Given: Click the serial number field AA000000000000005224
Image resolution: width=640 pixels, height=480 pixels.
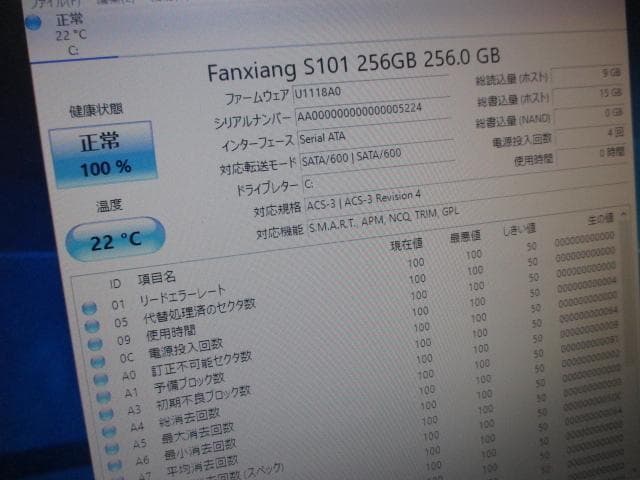Looking at the screenshot, I should 372,111.
